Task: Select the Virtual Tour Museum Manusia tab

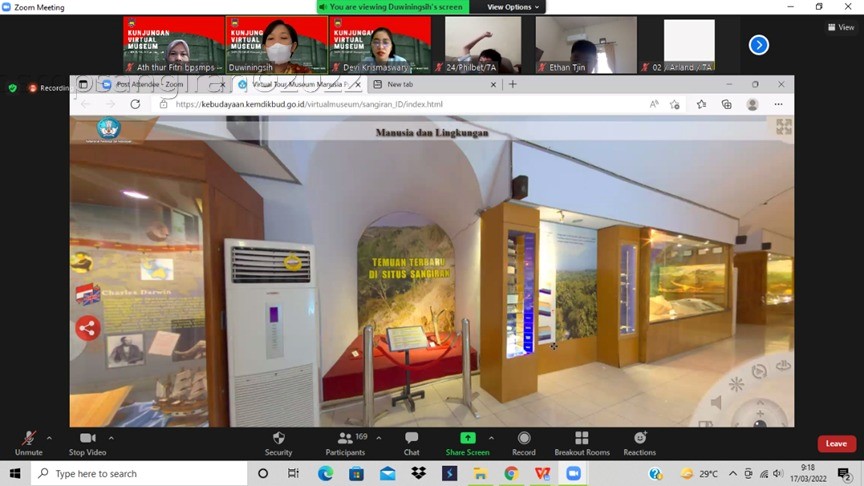Action: (298, 85)
